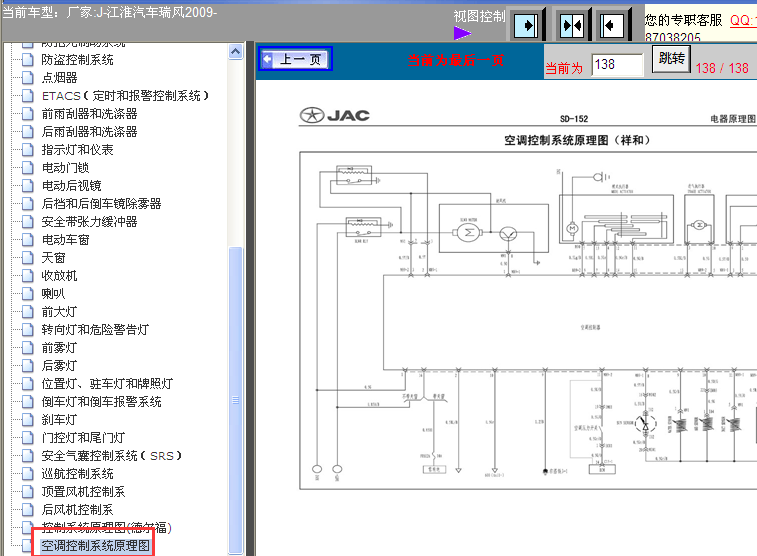Click document icon beside 前雾灯
This screenshot has width=757, height=556.
click(x=28, y=348)
